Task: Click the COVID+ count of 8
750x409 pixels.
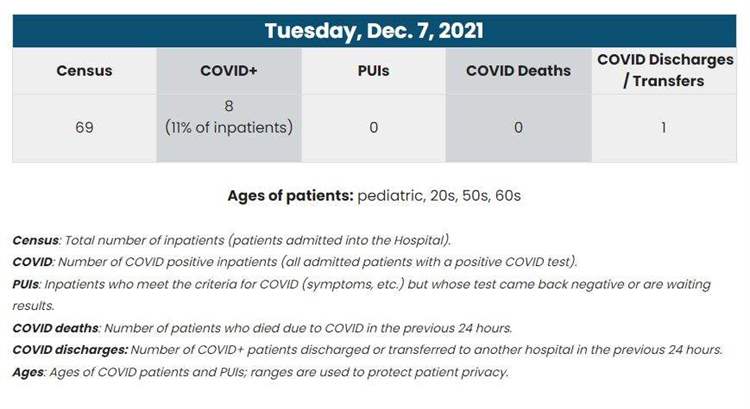Action: pos(229,106)
